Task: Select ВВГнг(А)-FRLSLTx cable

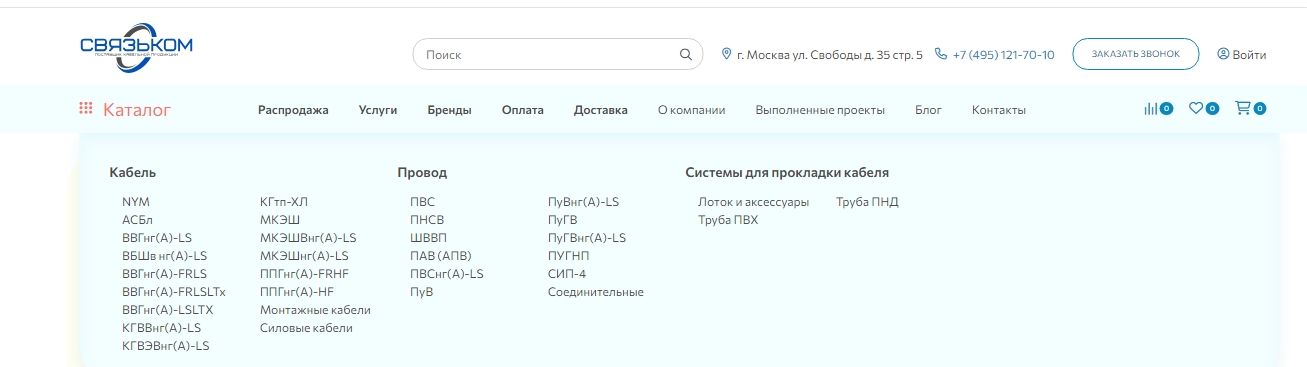Action: point(174,291)
